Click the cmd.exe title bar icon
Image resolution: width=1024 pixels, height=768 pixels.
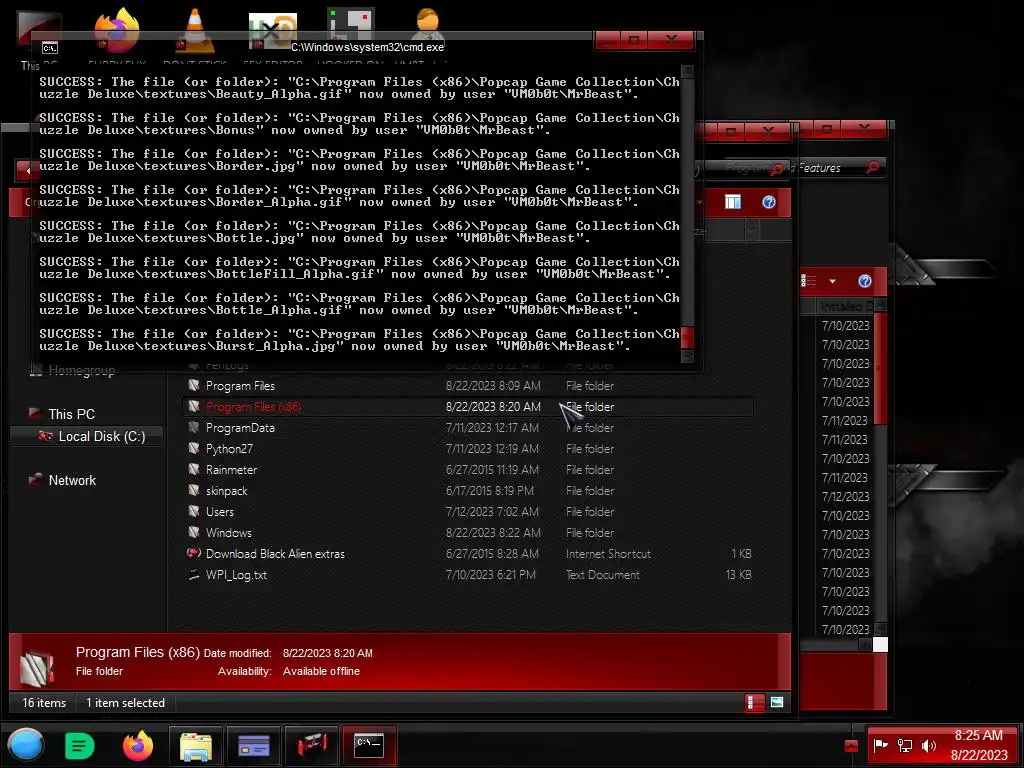click(x=50, y=48)
